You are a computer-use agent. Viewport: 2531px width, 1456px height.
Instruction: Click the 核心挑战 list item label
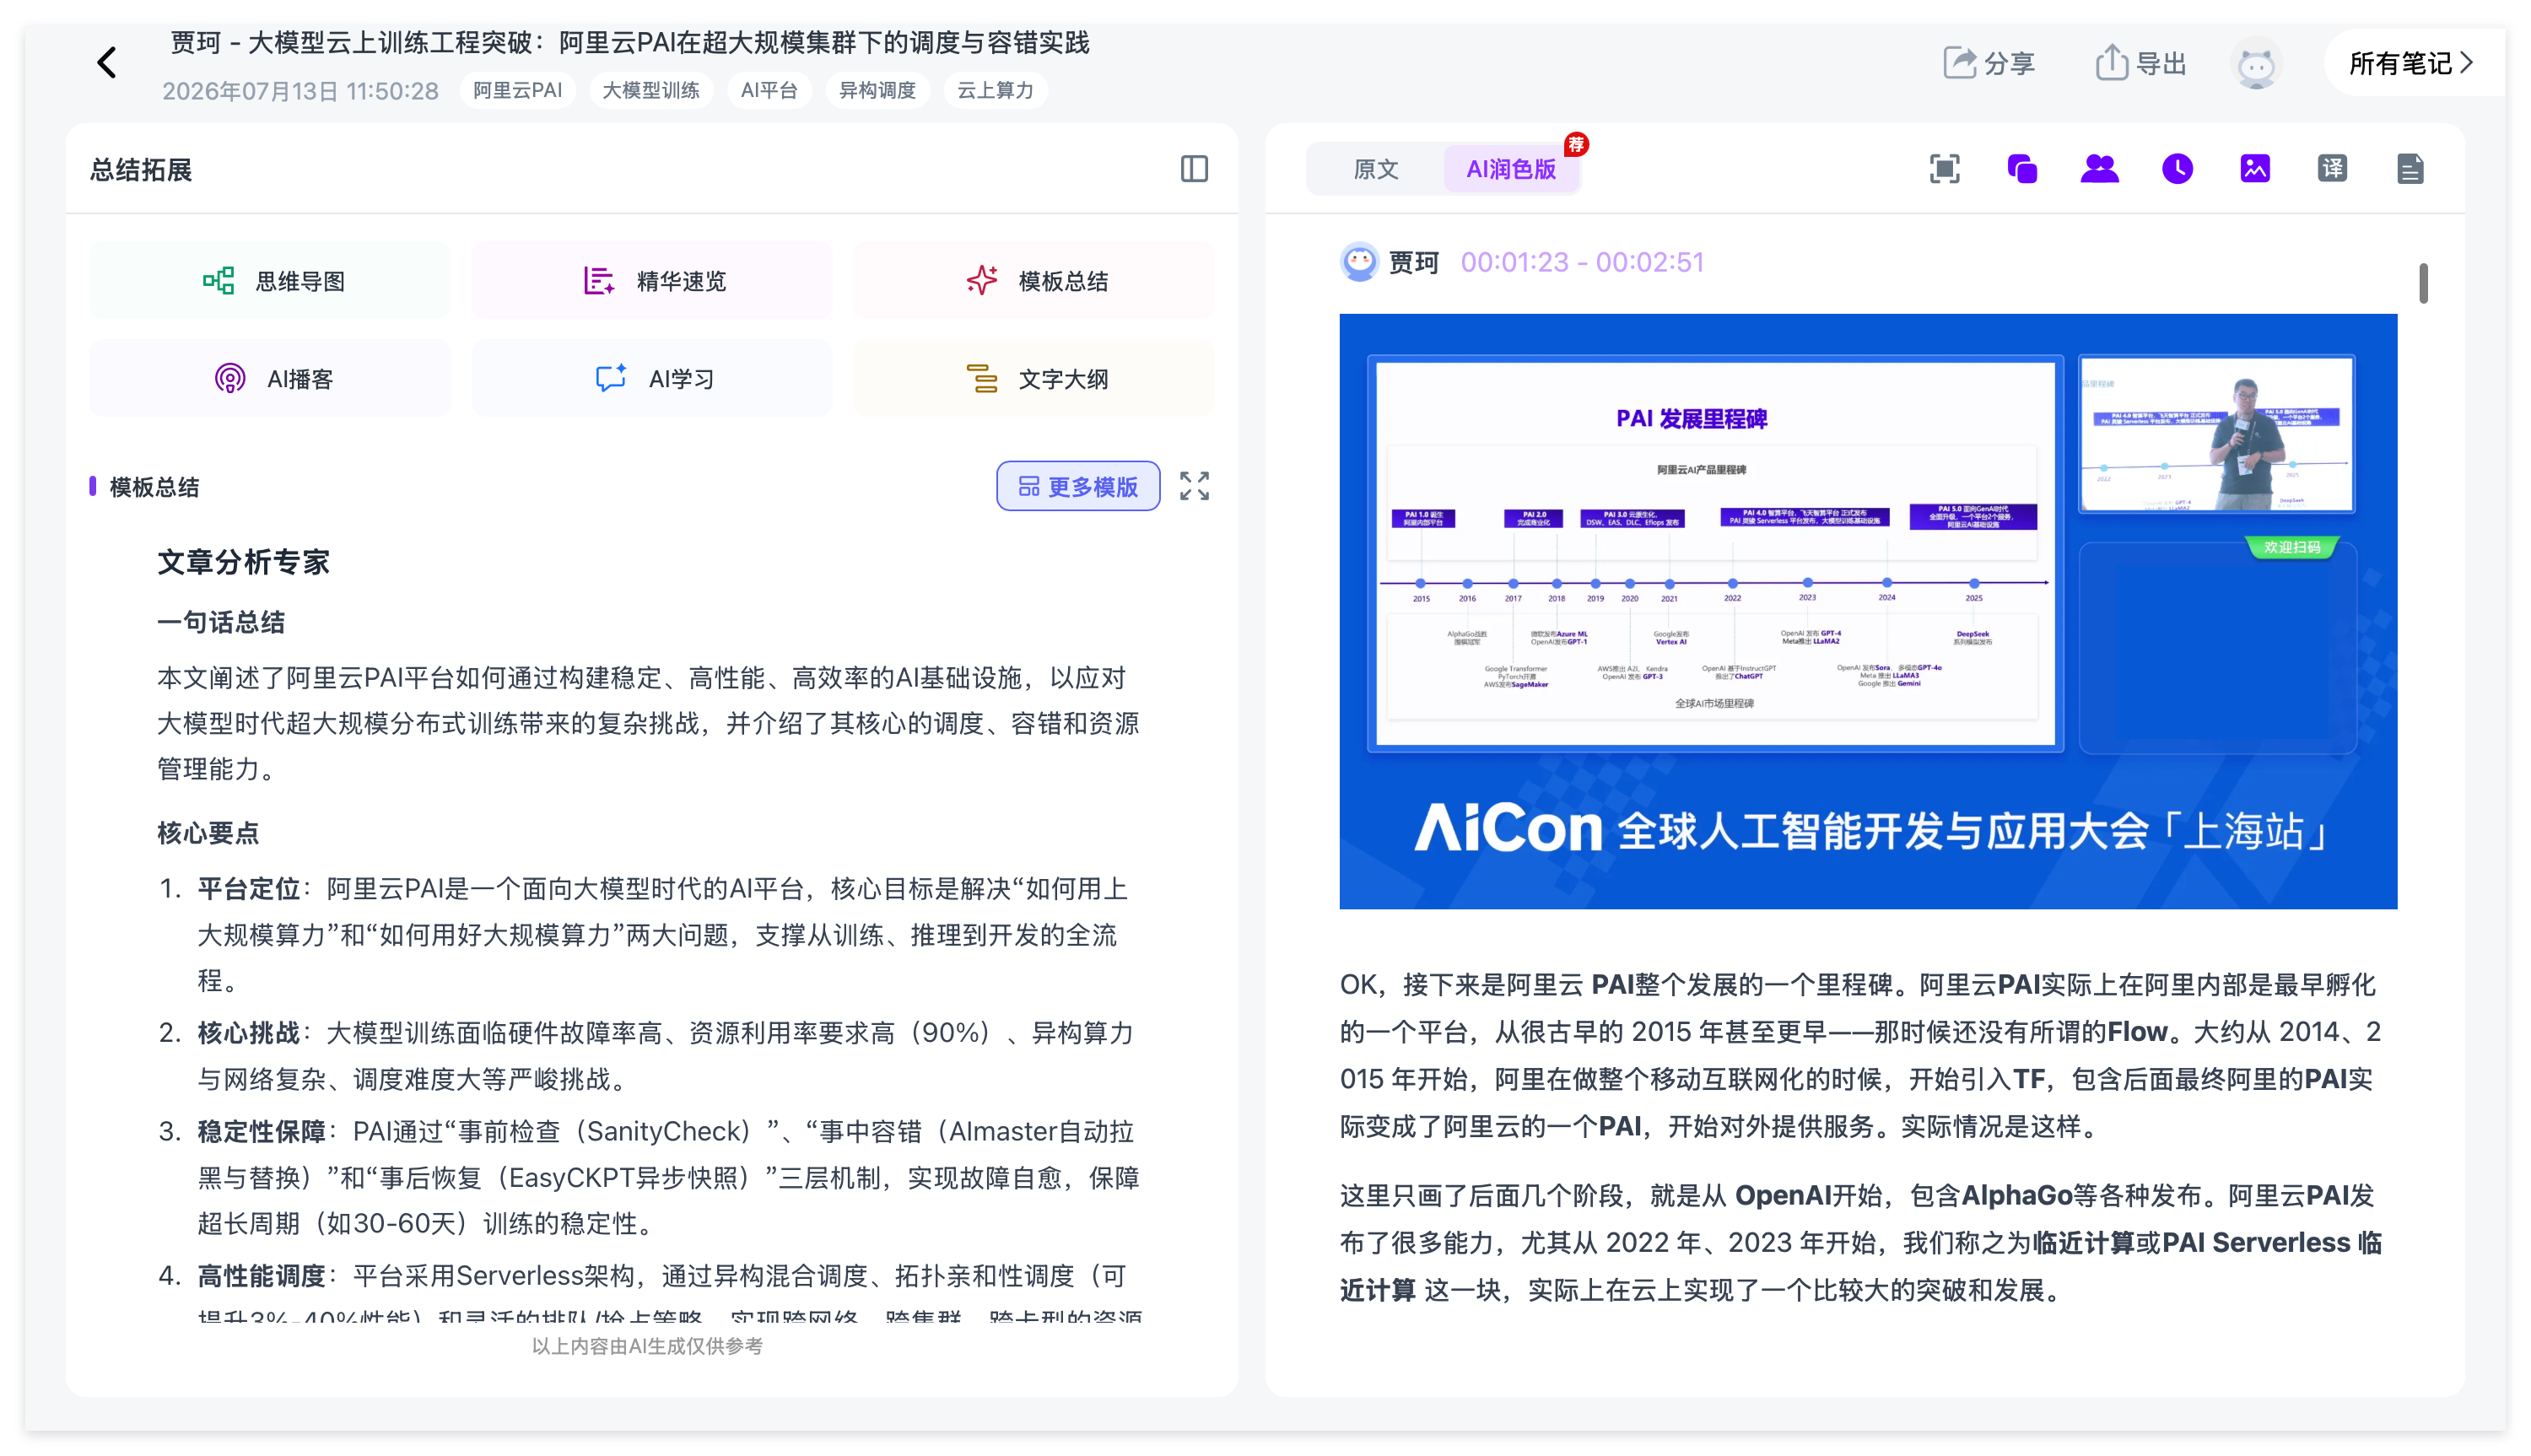249,1033
